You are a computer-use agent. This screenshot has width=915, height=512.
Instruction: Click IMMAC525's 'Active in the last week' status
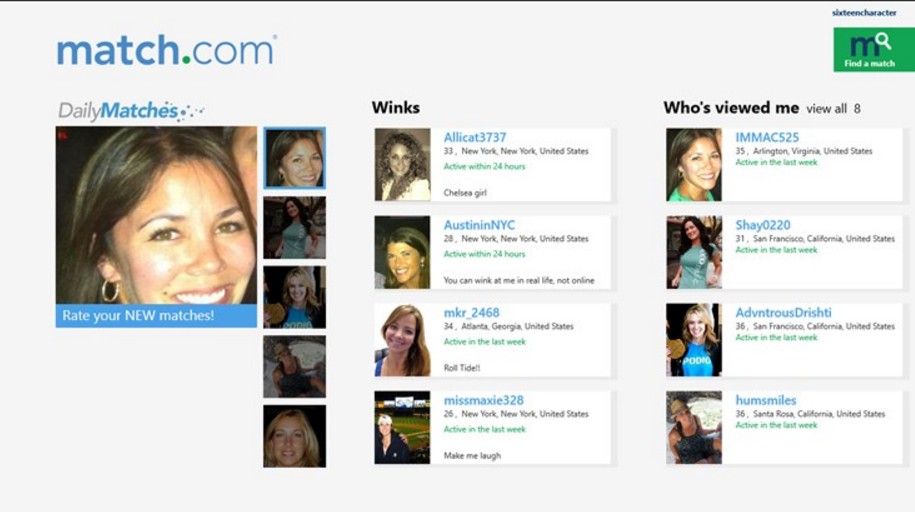[x=776, y=162]
